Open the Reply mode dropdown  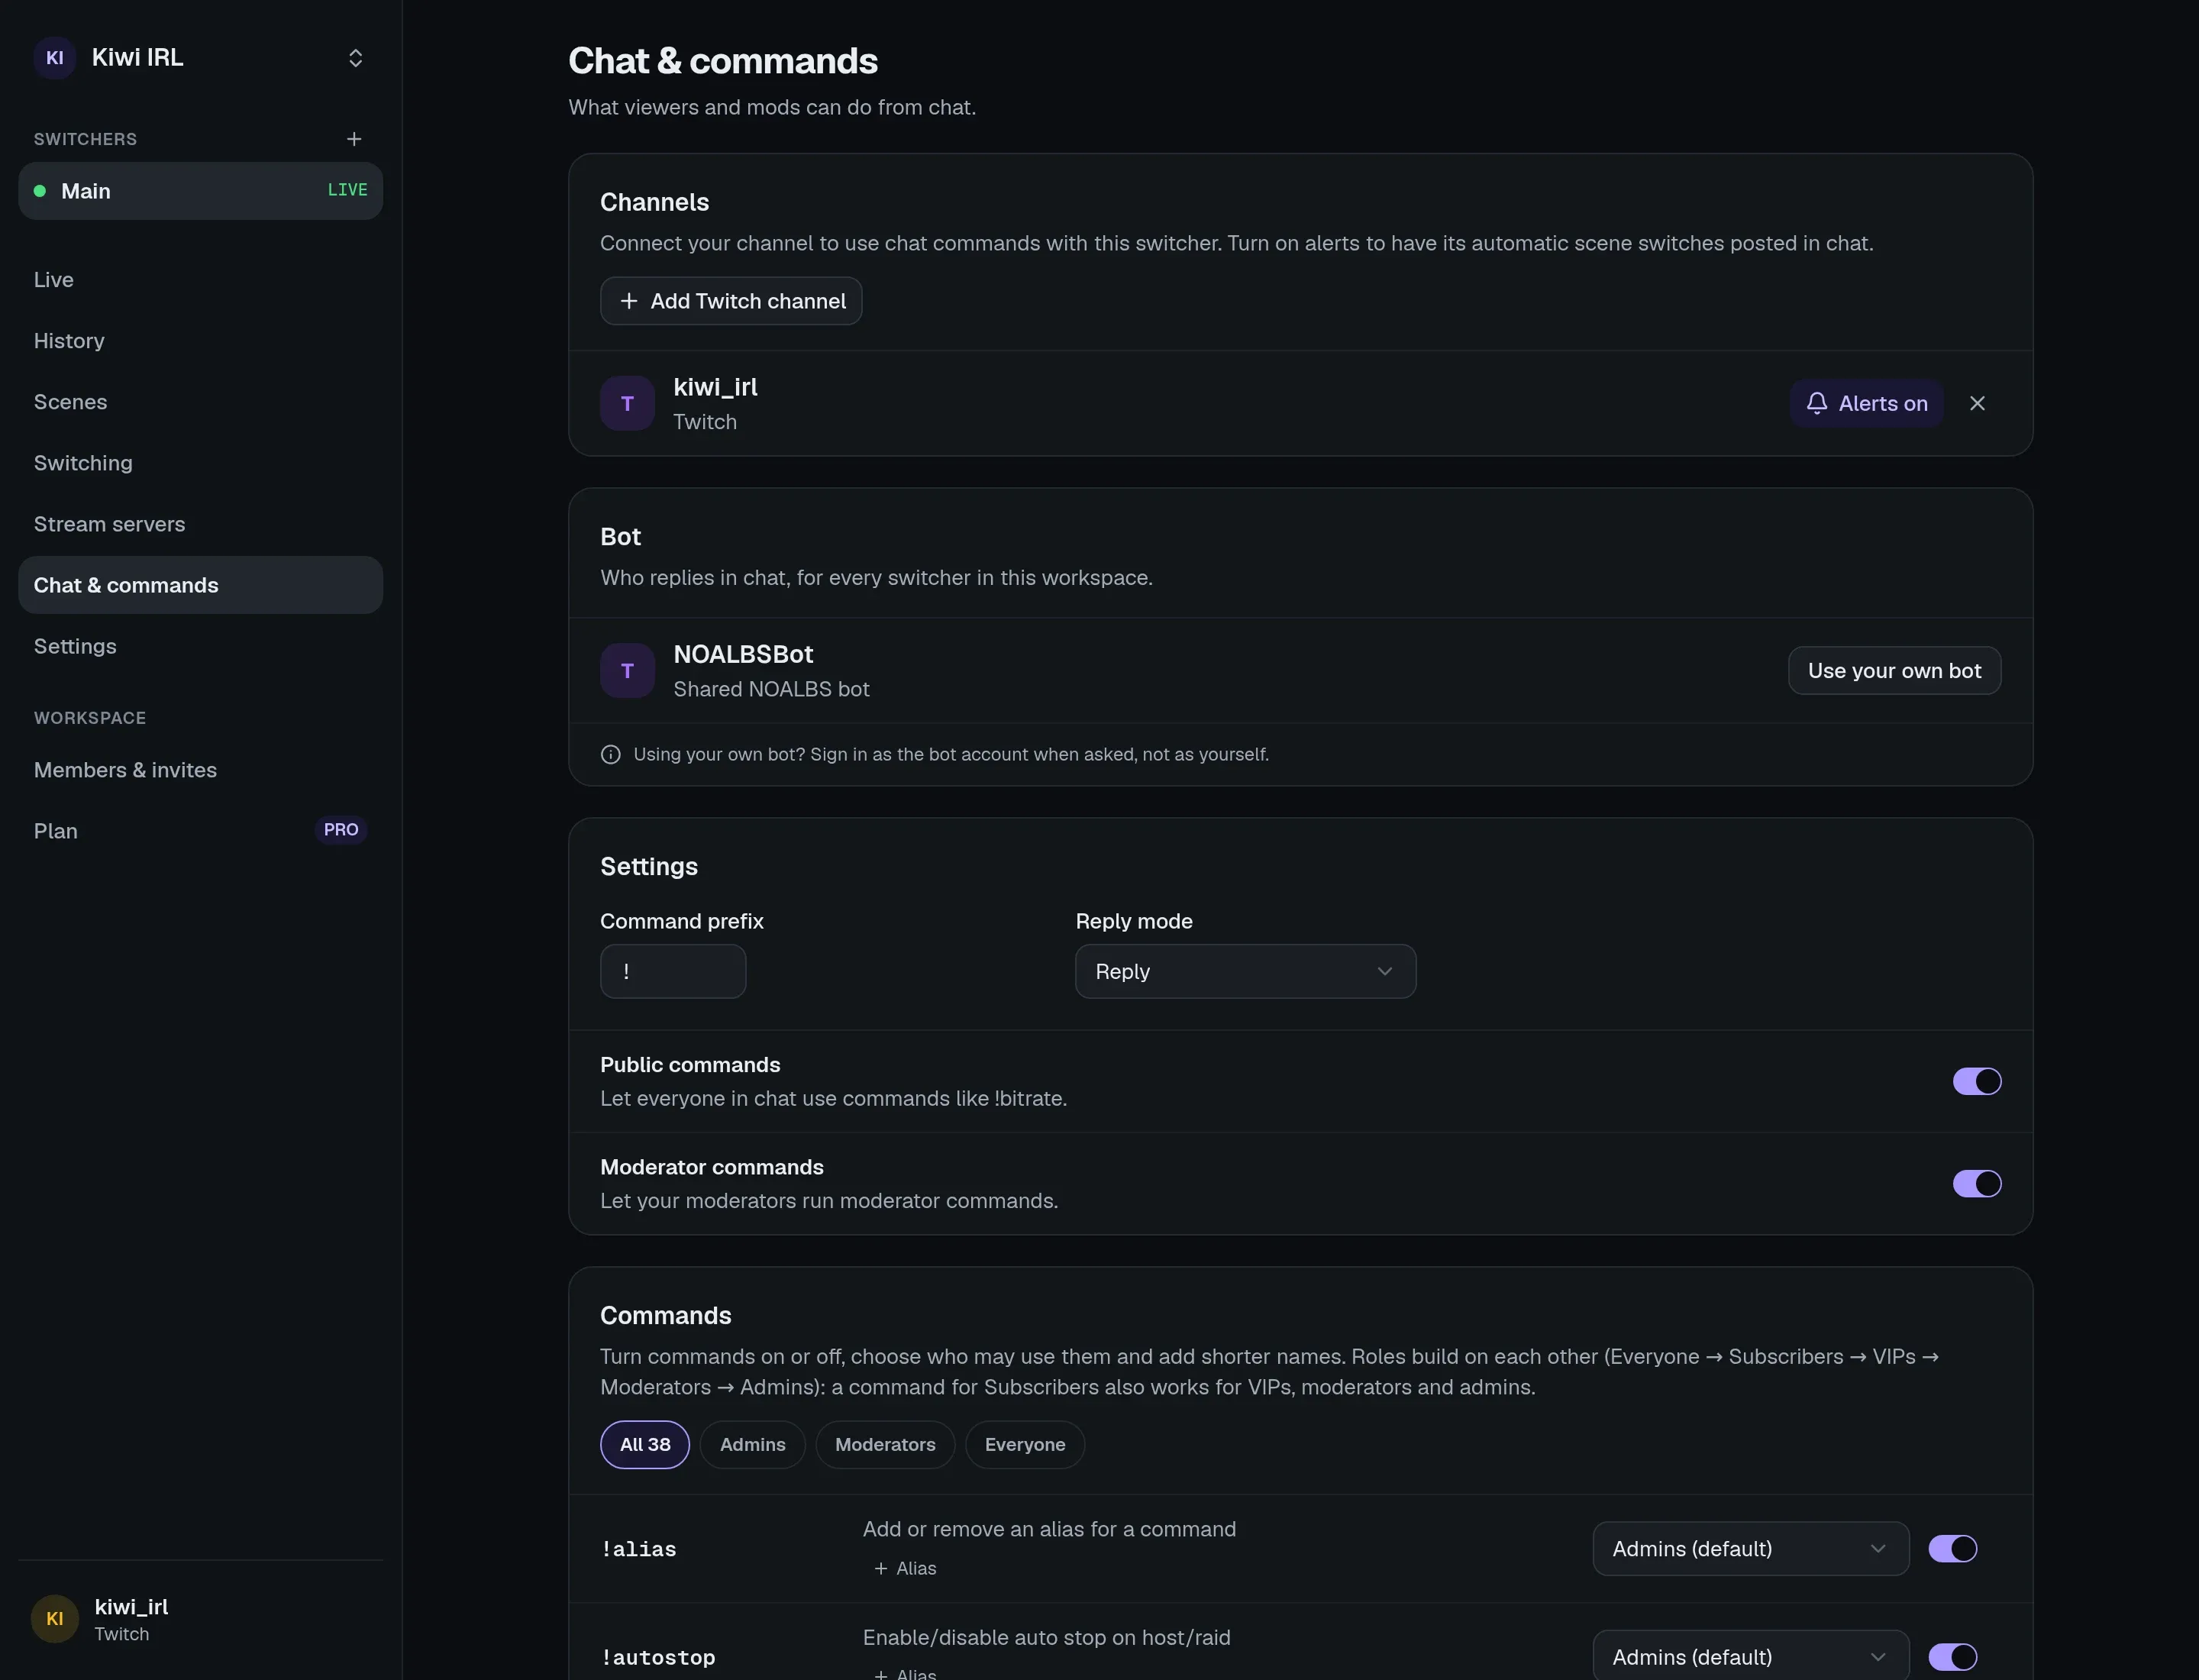[x=1245, y=971]
